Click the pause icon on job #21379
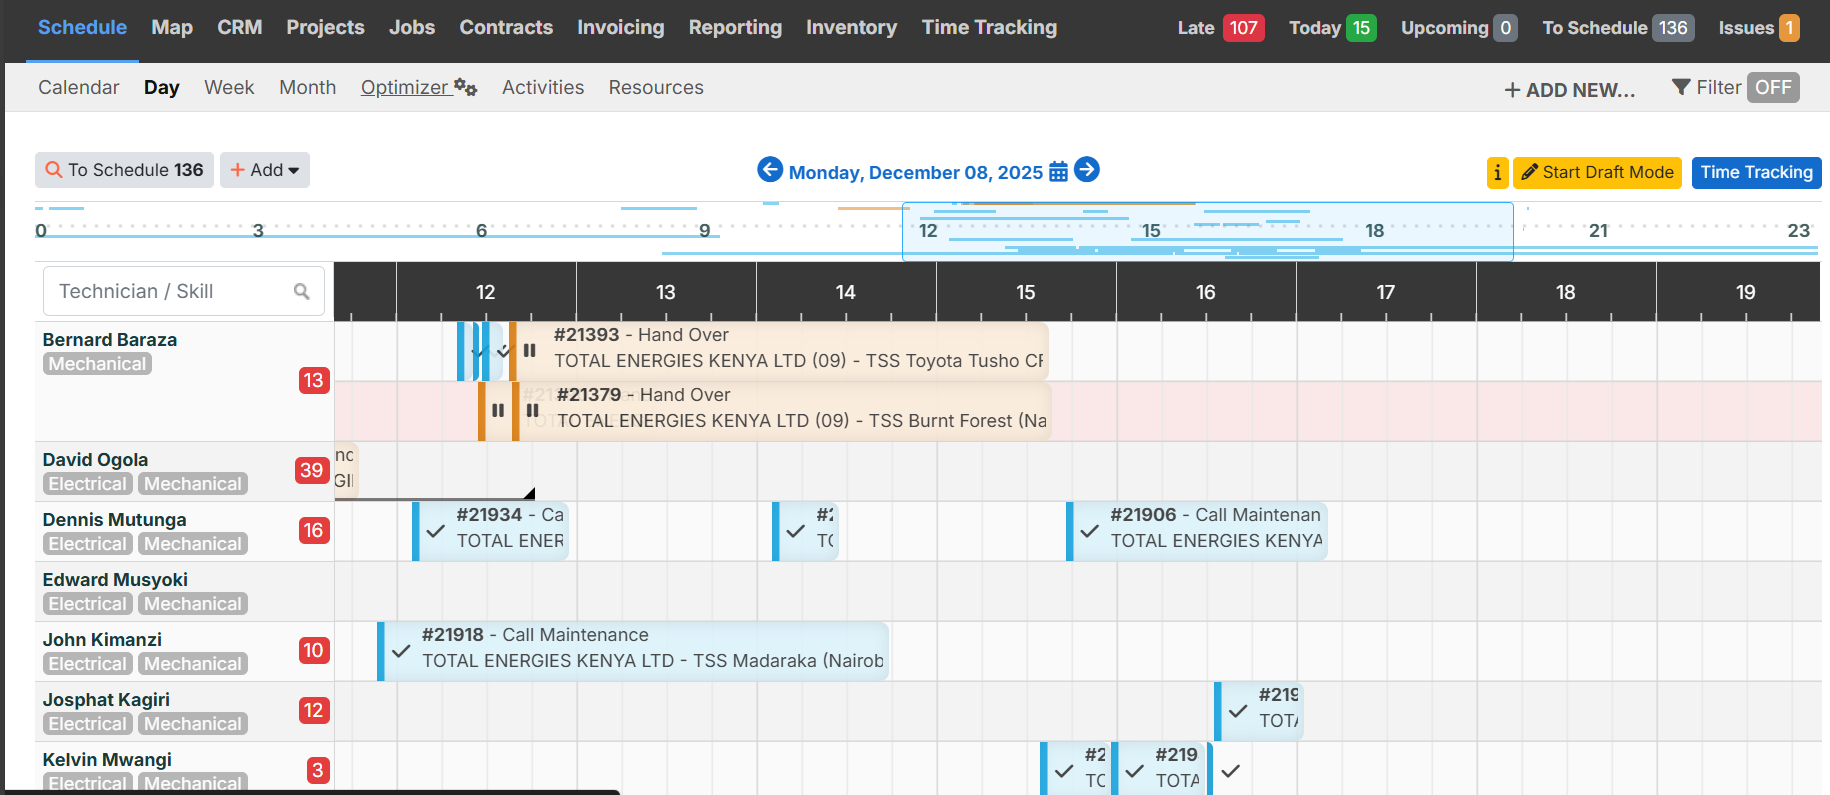 [533, 410]
